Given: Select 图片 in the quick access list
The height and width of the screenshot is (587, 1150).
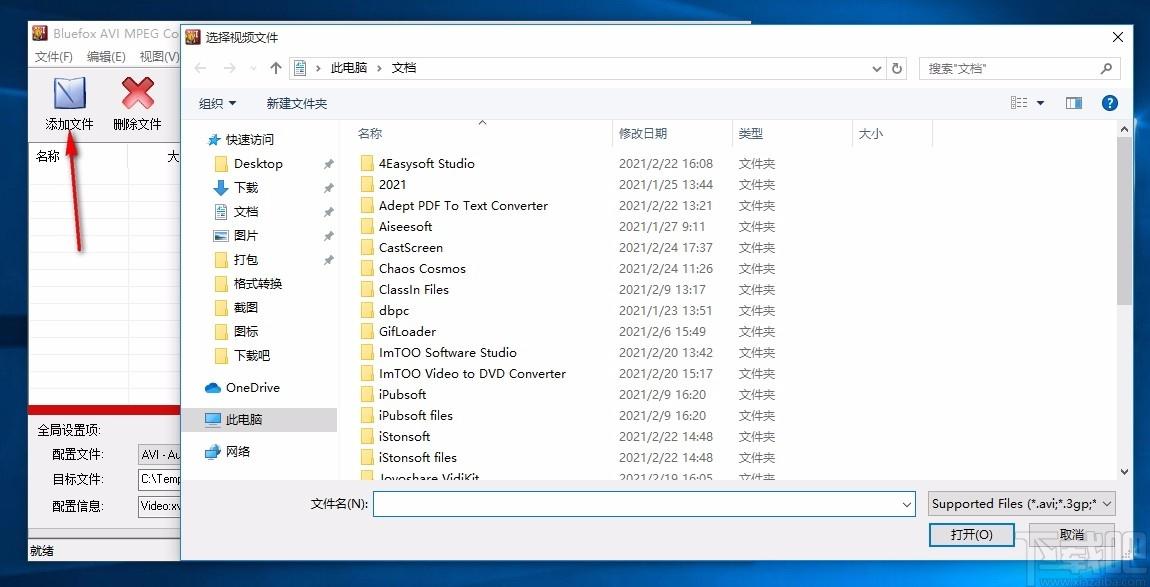Looking at the screenshot, I should [x=246, y=236].
